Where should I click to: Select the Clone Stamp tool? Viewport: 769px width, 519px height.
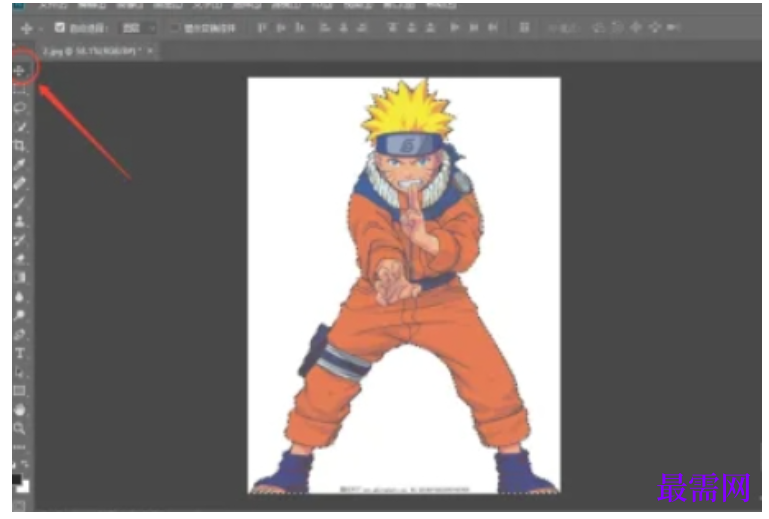point(19,221)
